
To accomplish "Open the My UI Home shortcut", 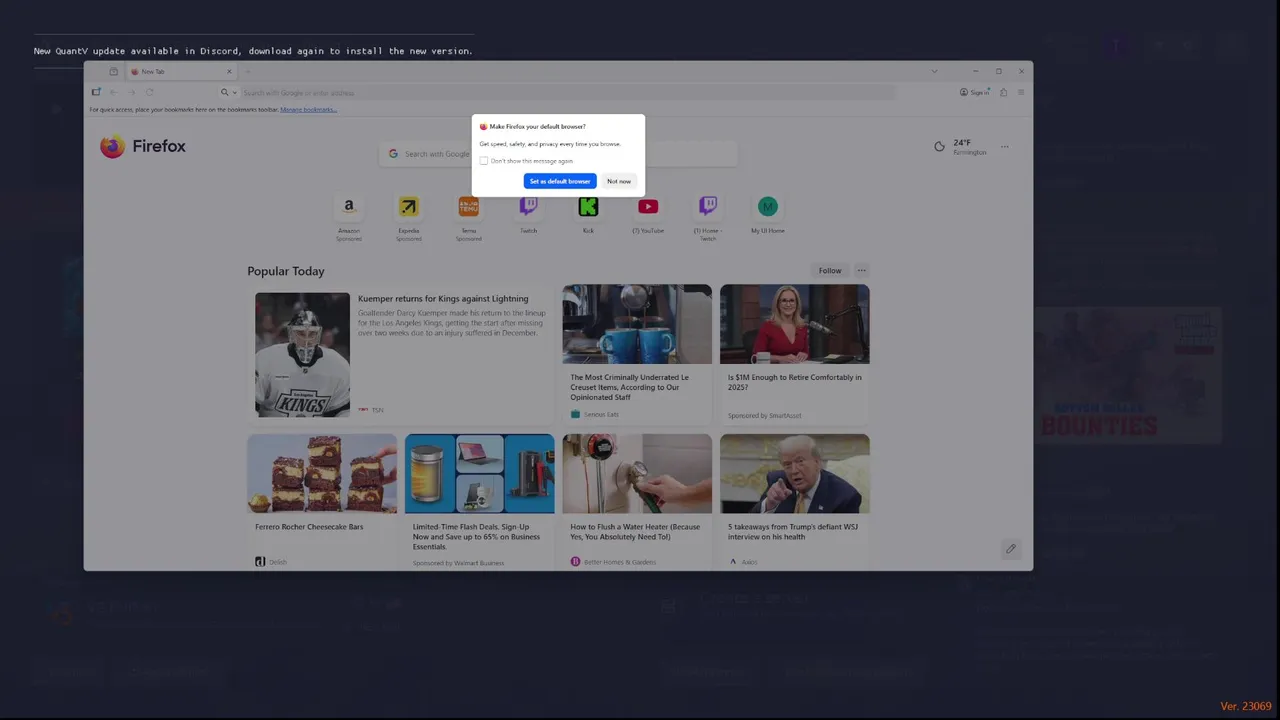I will [768, 214].
